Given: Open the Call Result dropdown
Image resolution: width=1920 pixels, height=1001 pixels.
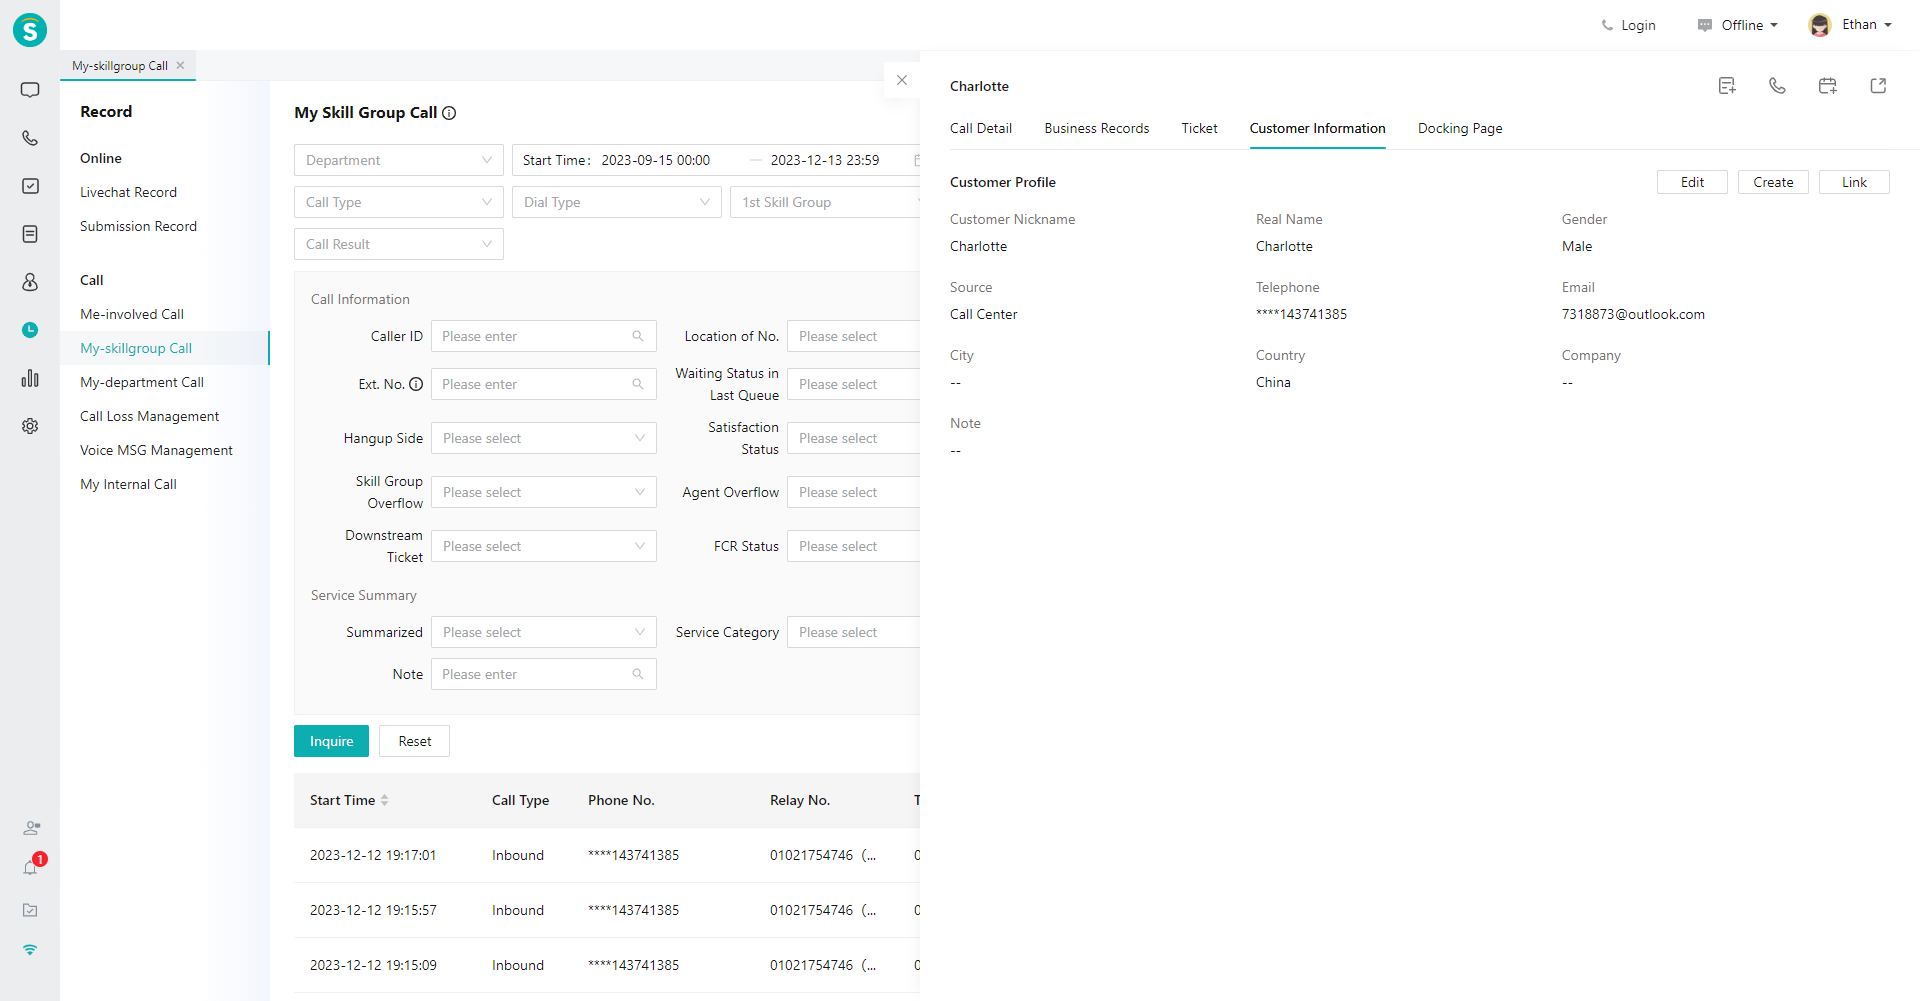Looking at the screenshot, I should [399, 244].
